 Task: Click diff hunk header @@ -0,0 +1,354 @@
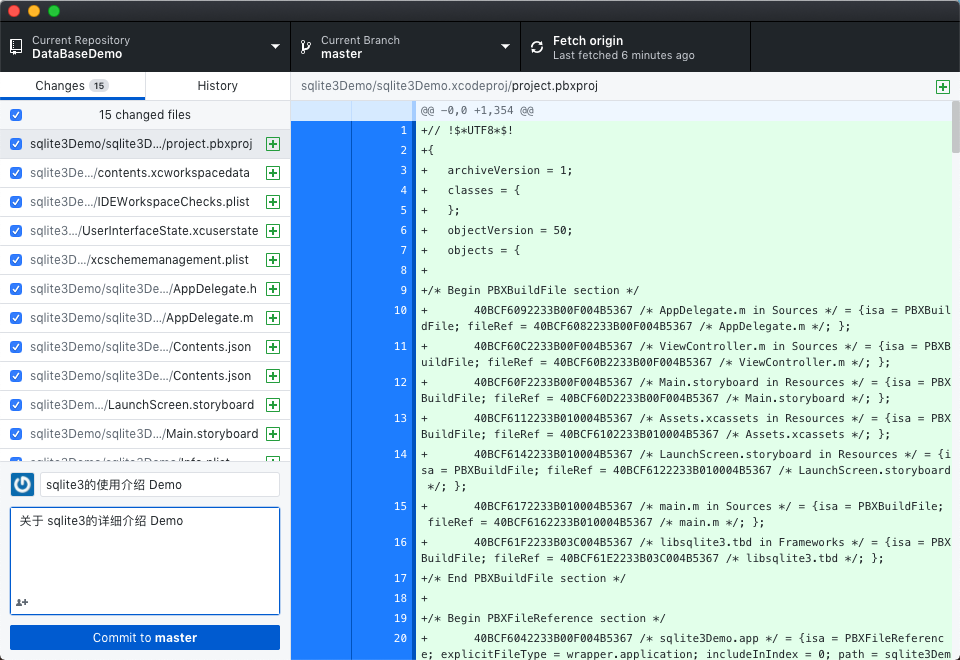click(x=477, y=111)
